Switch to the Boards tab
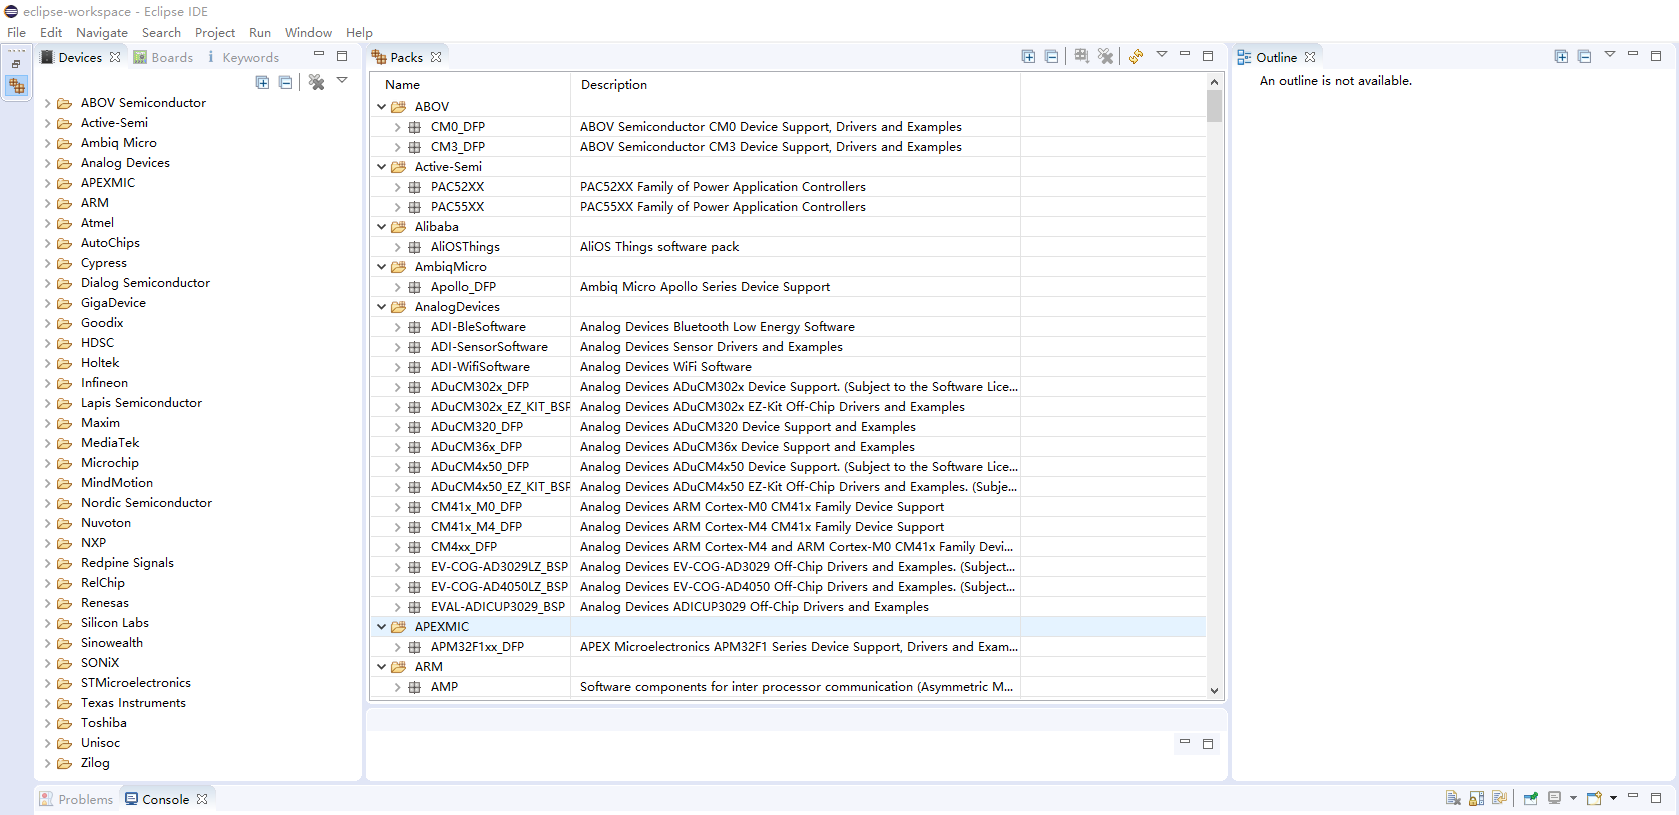 pos(163,57)
